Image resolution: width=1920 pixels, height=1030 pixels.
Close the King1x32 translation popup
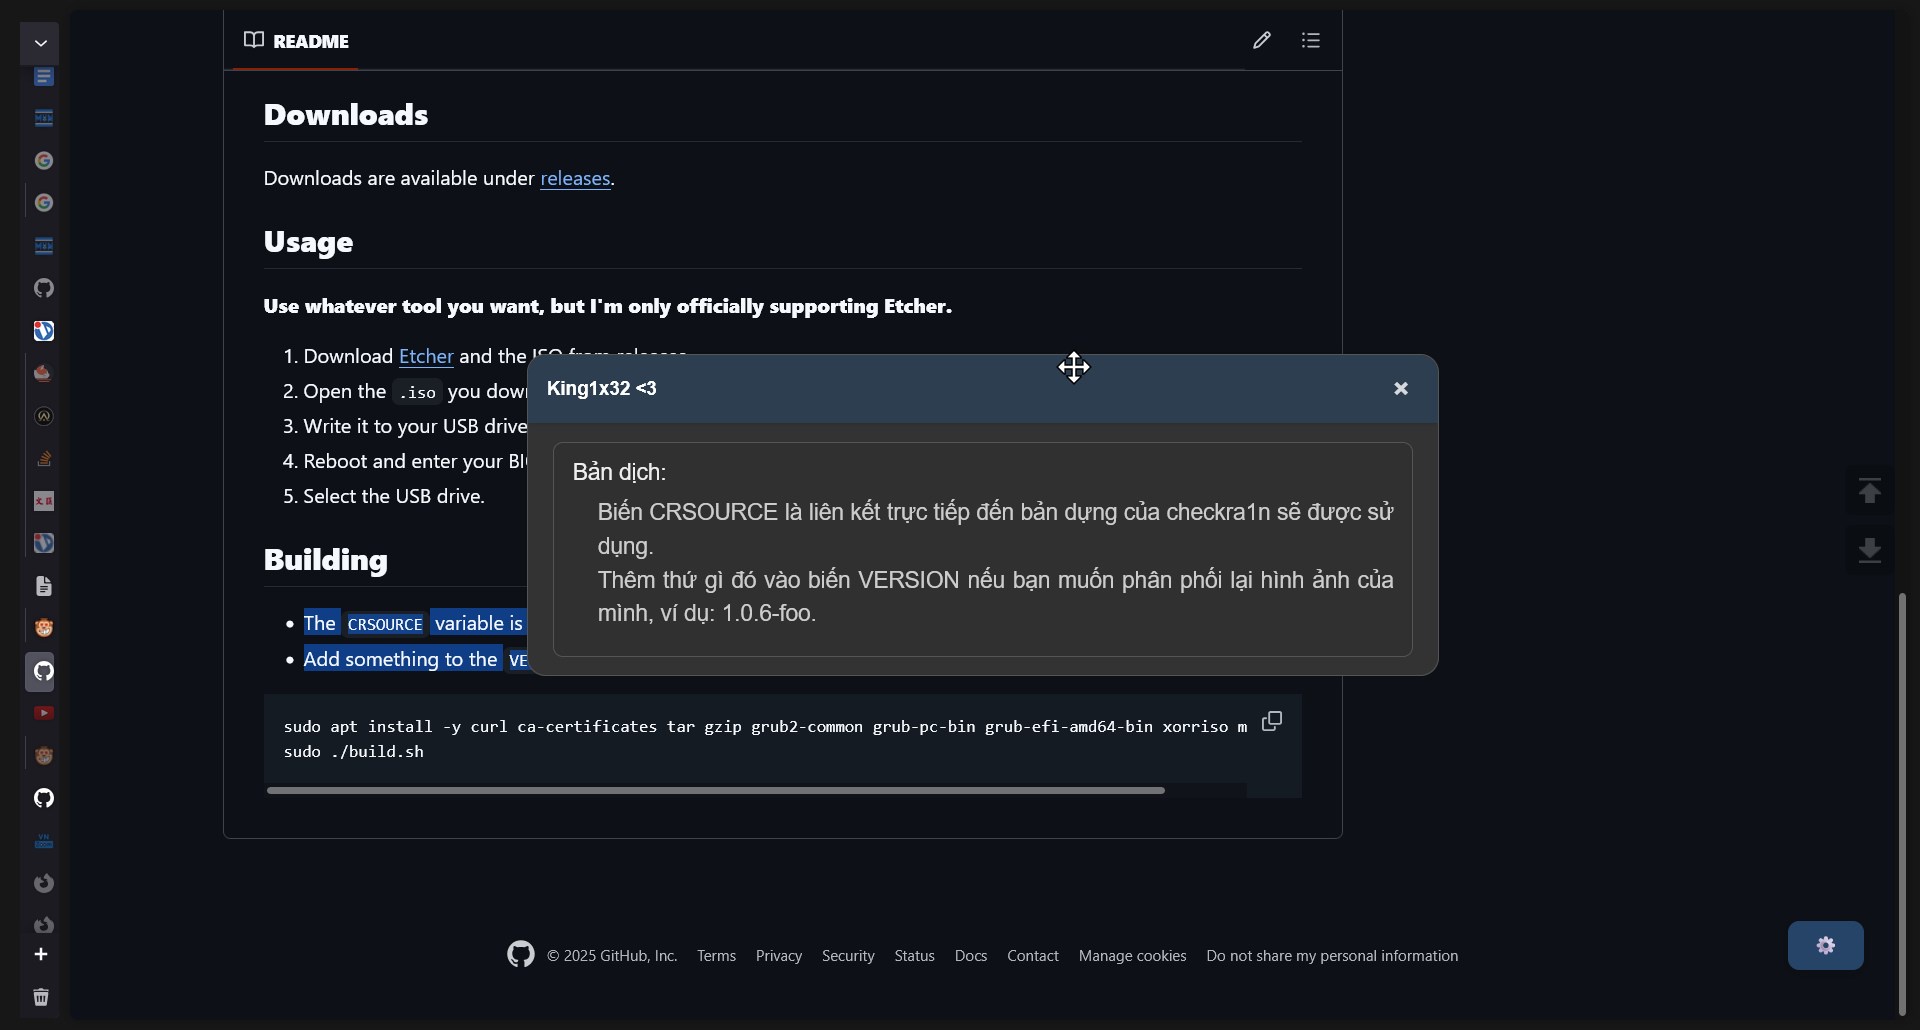(x=1401, y=389)
